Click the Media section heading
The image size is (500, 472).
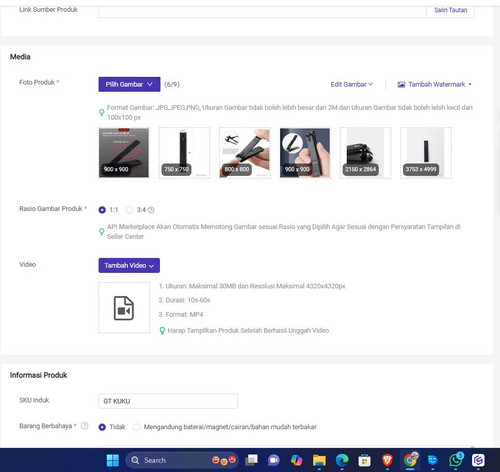pos(20,57)
